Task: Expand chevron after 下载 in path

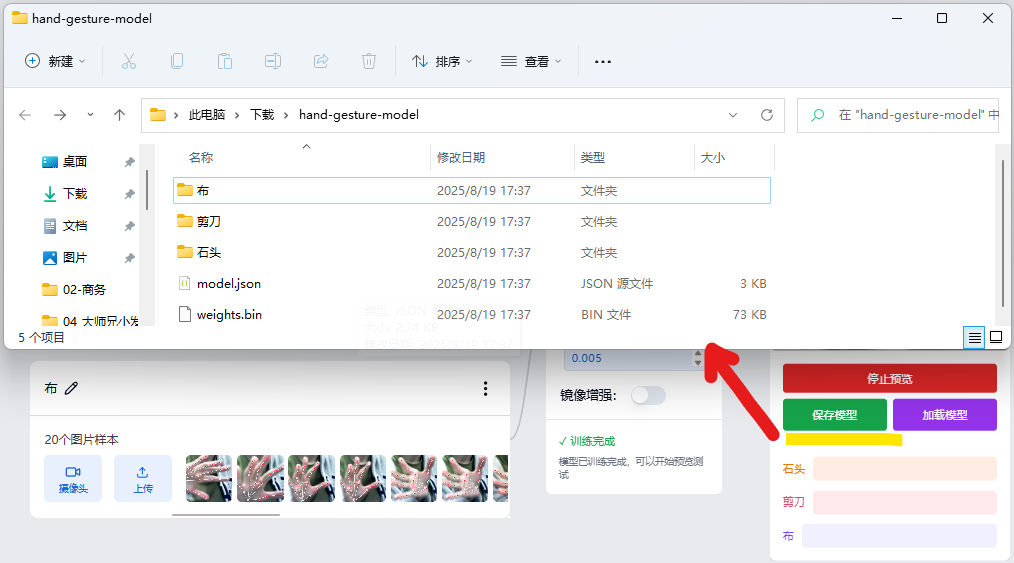Action: [286, 115]
